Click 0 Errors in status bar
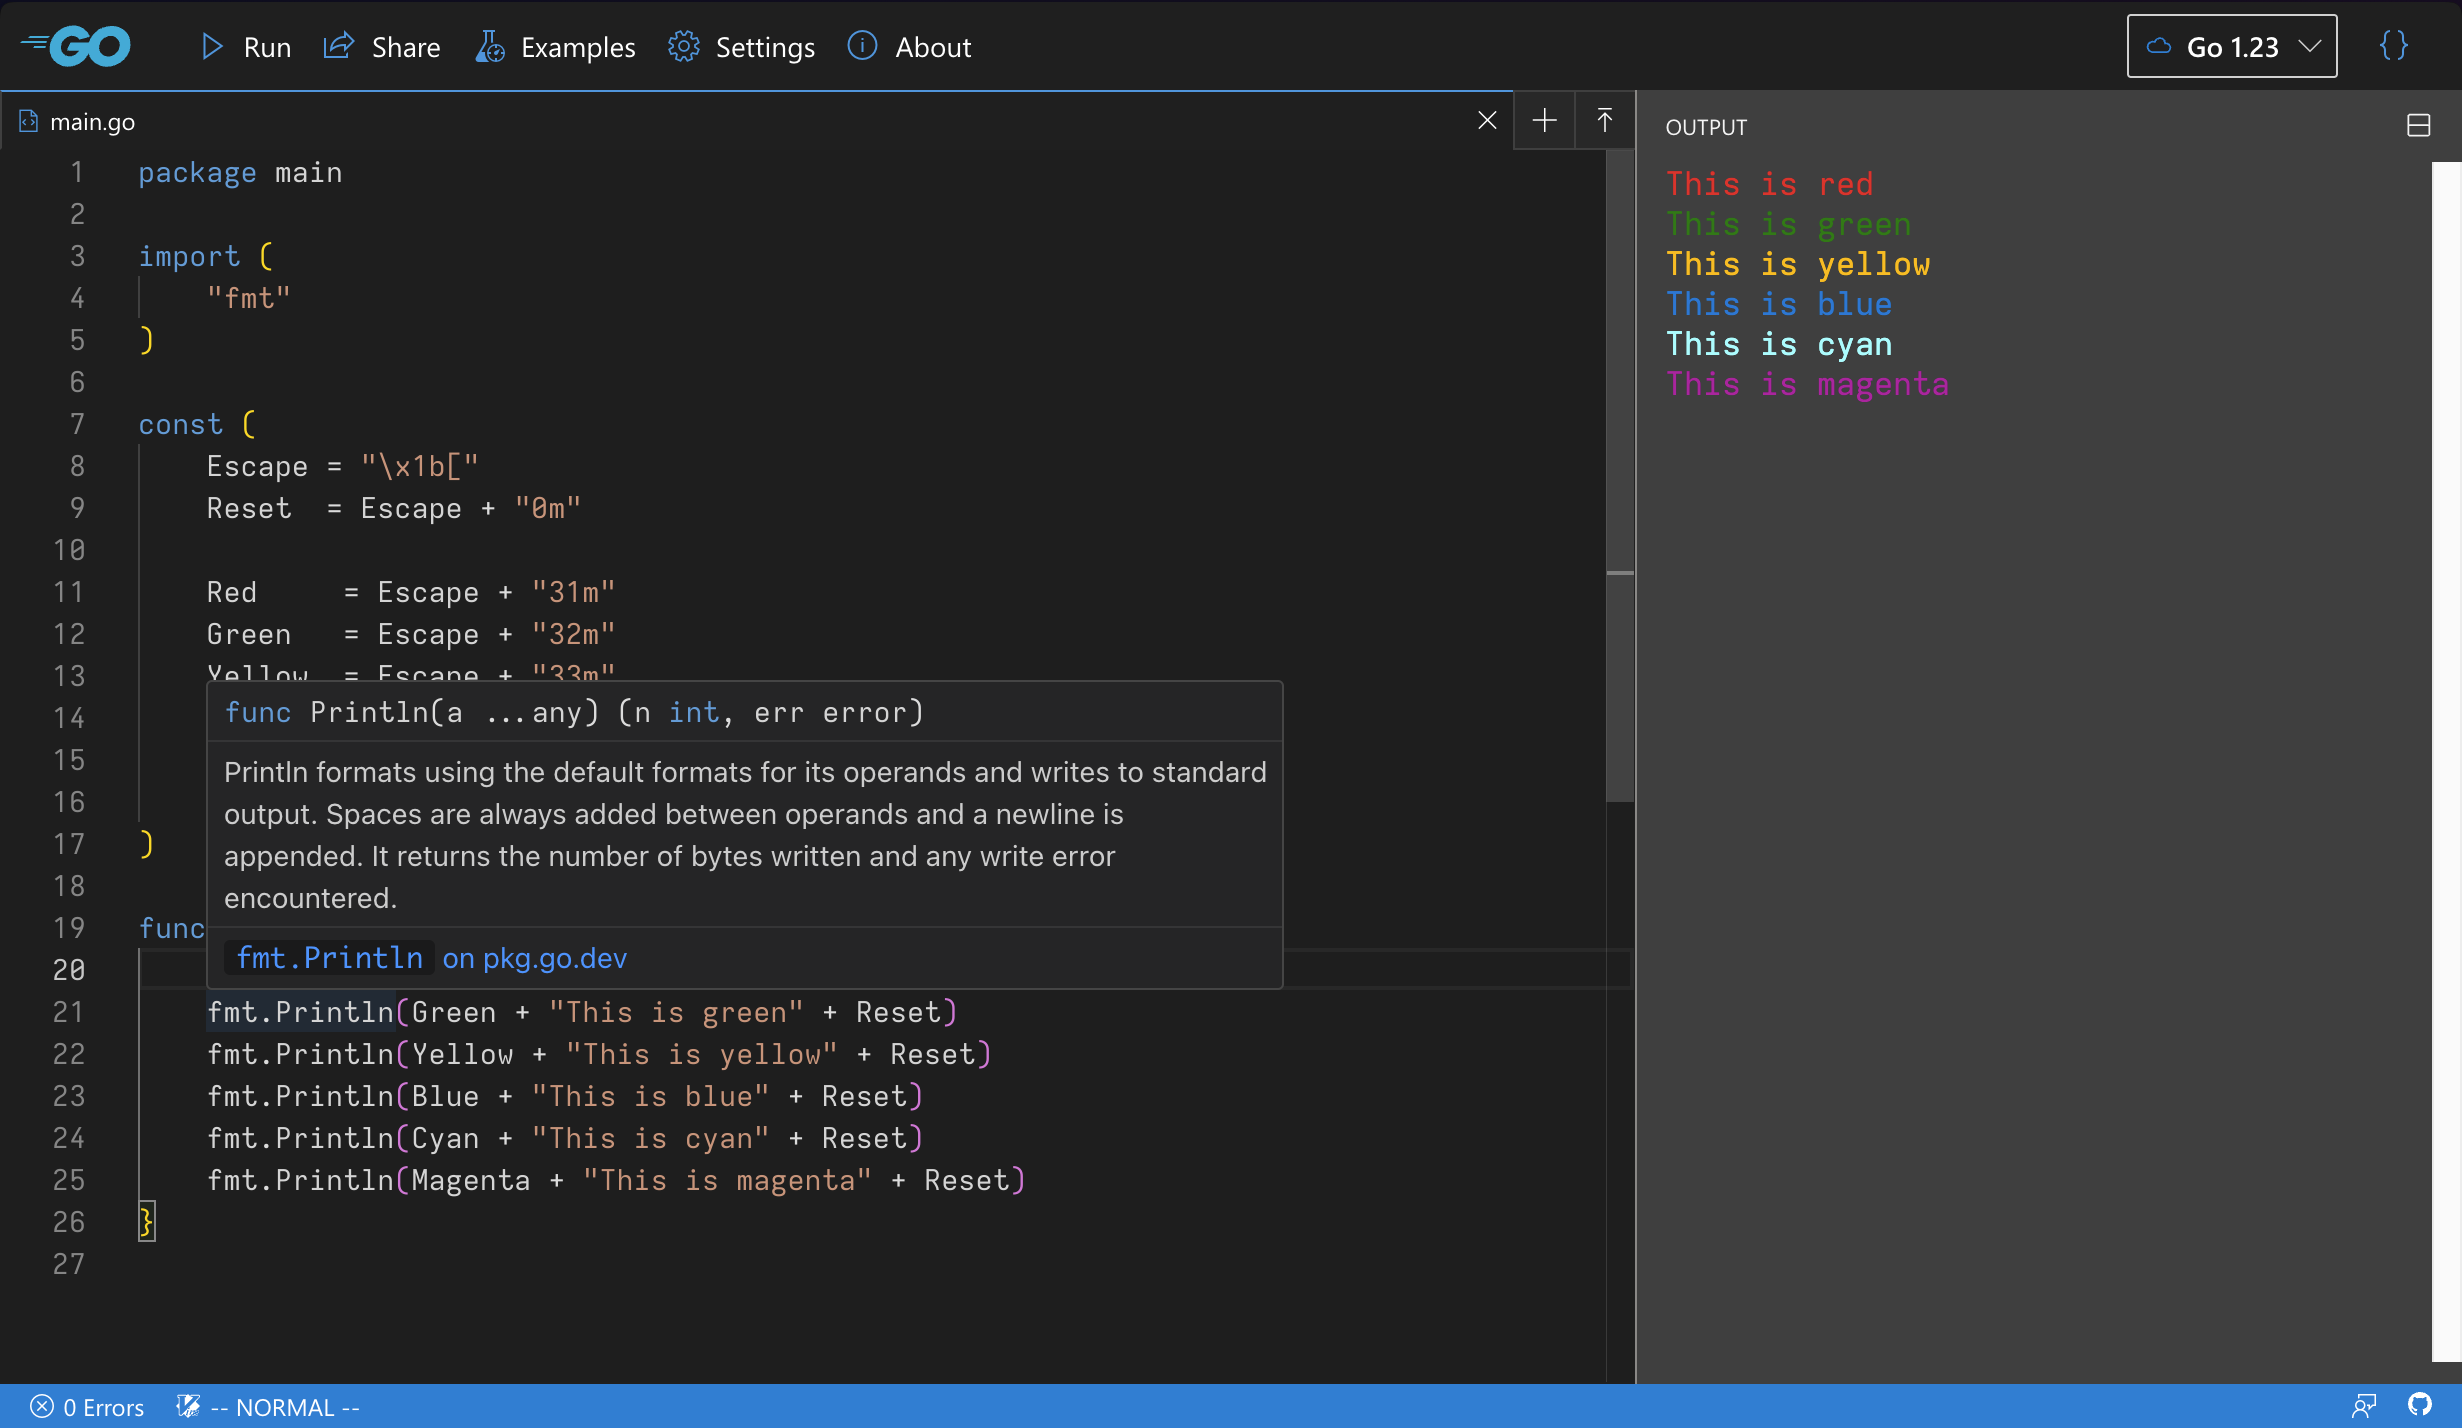The image size is (2462, 1428). point(87,1407)
